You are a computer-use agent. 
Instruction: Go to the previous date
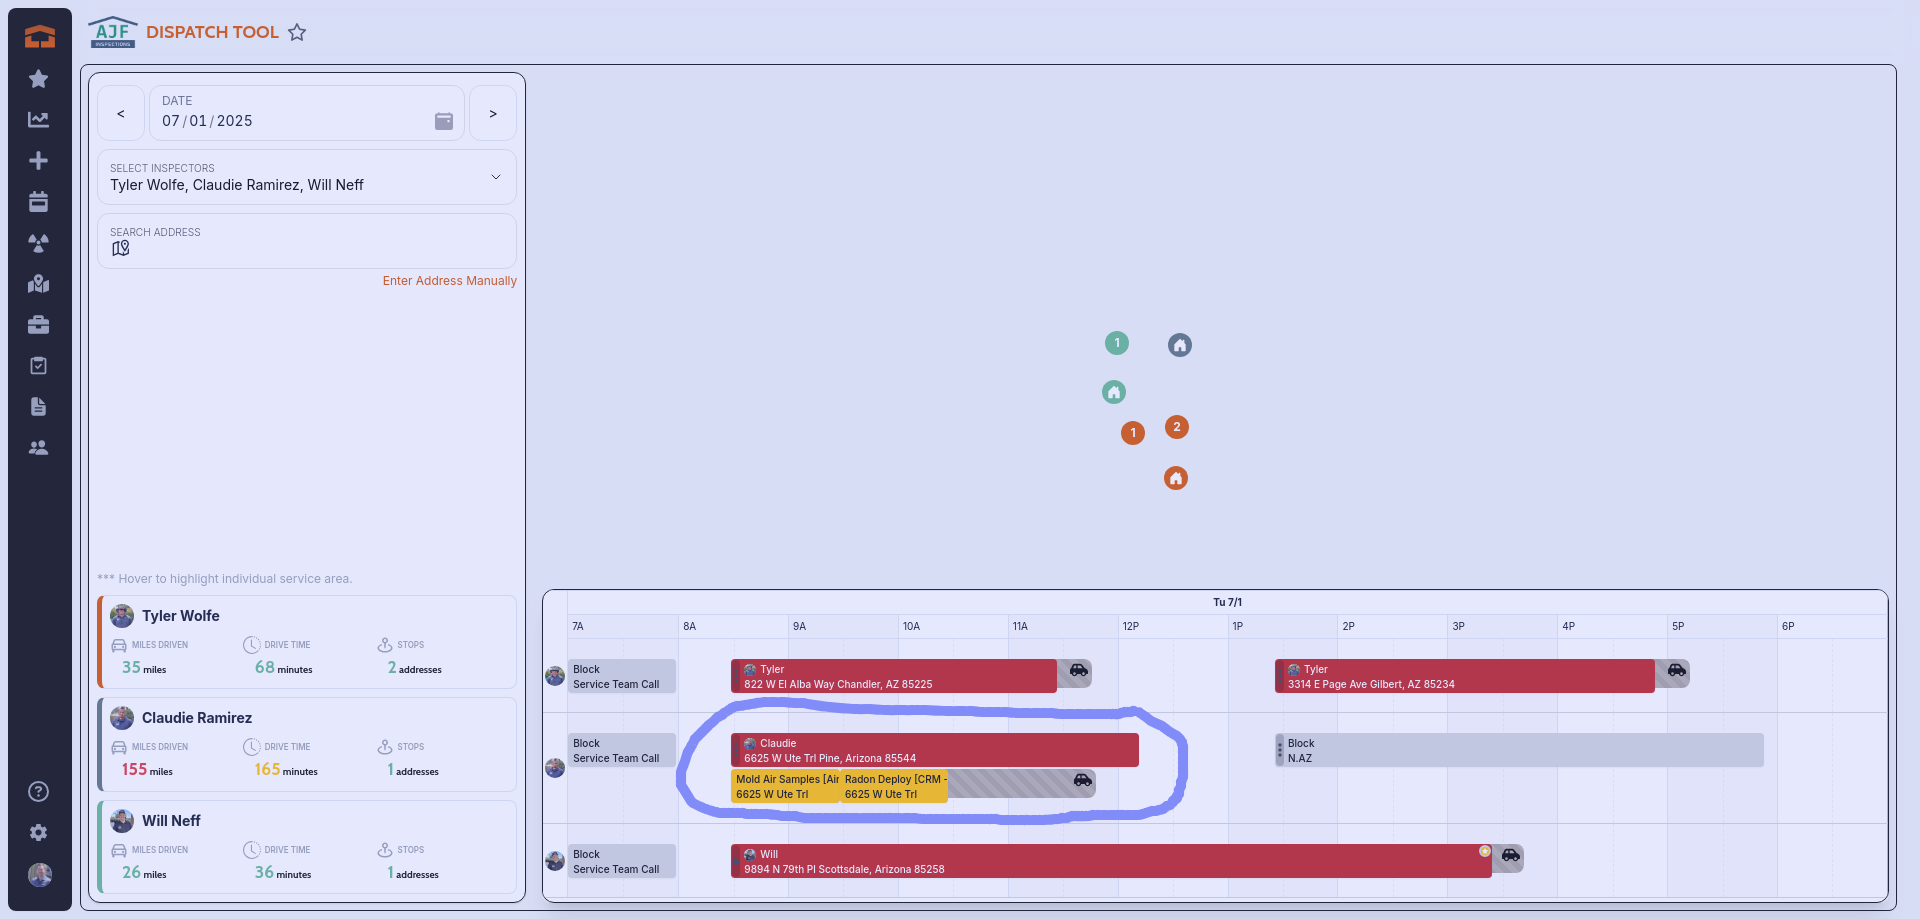[x=121, y=114]
